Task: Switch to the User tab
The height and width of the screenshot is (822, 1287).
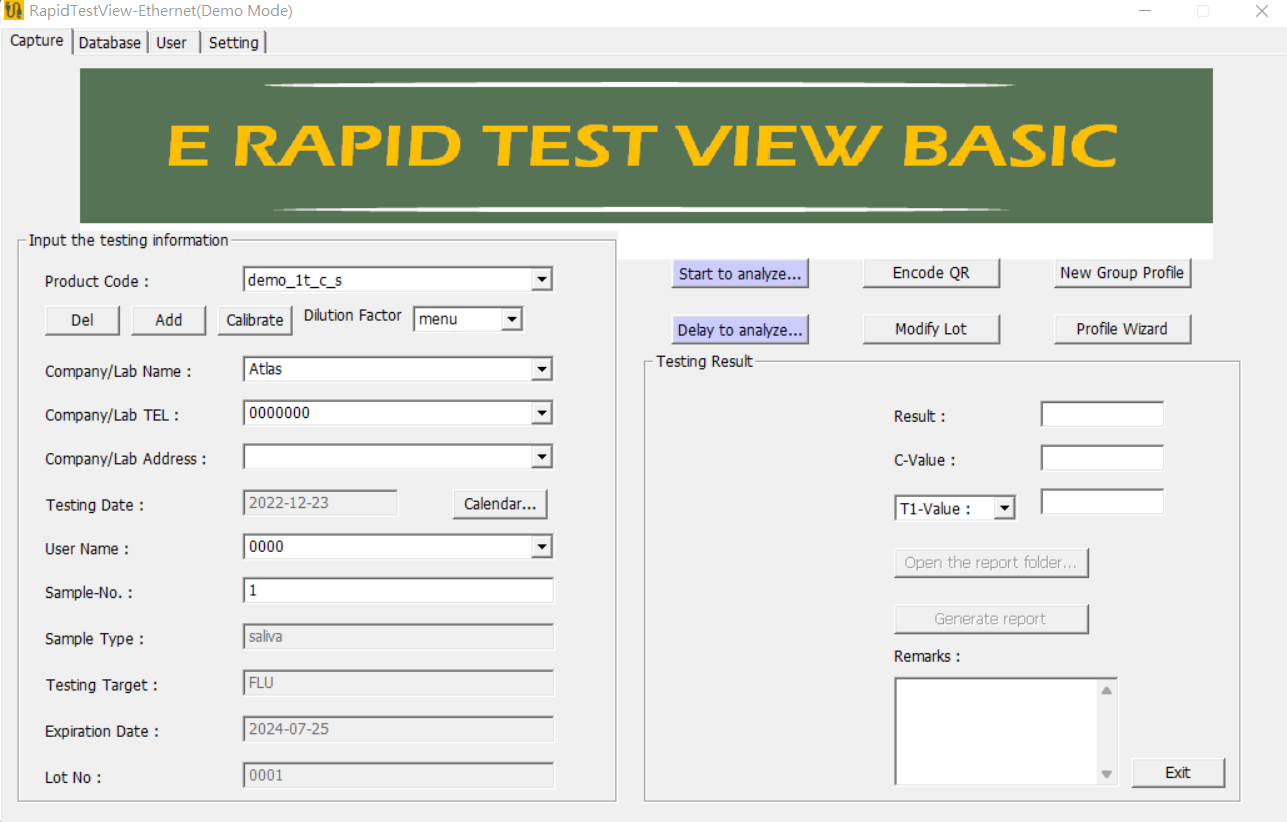Action: point(172,43)
